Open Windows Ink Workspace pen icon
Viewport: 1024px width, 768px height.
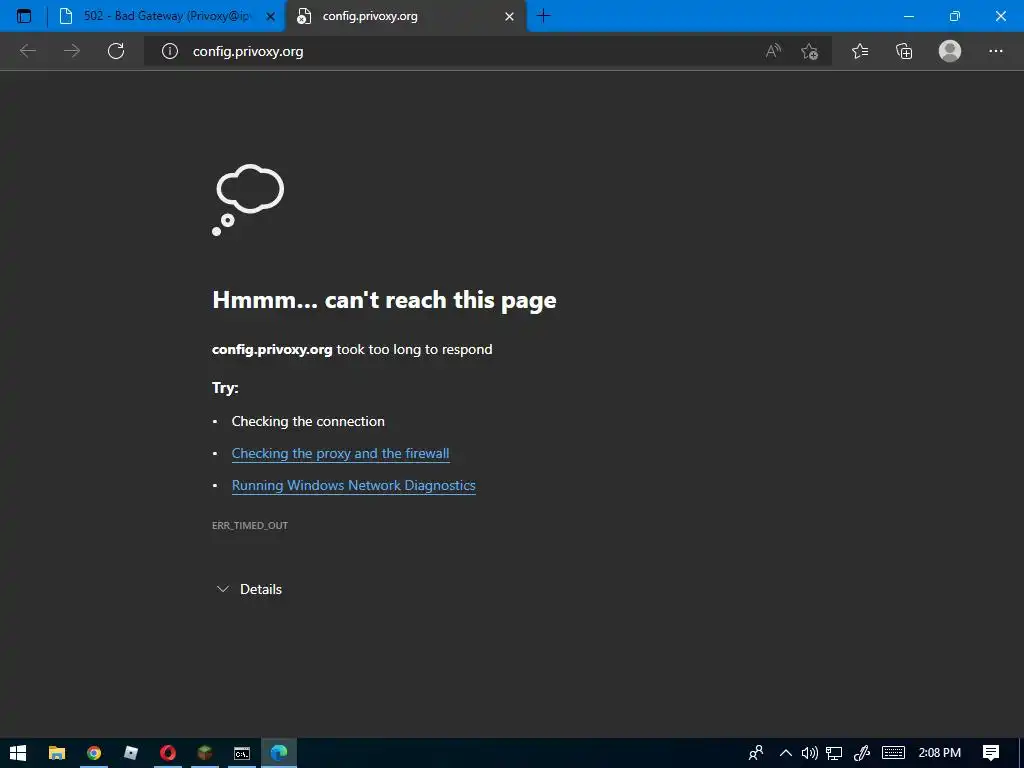pos(861,753)
